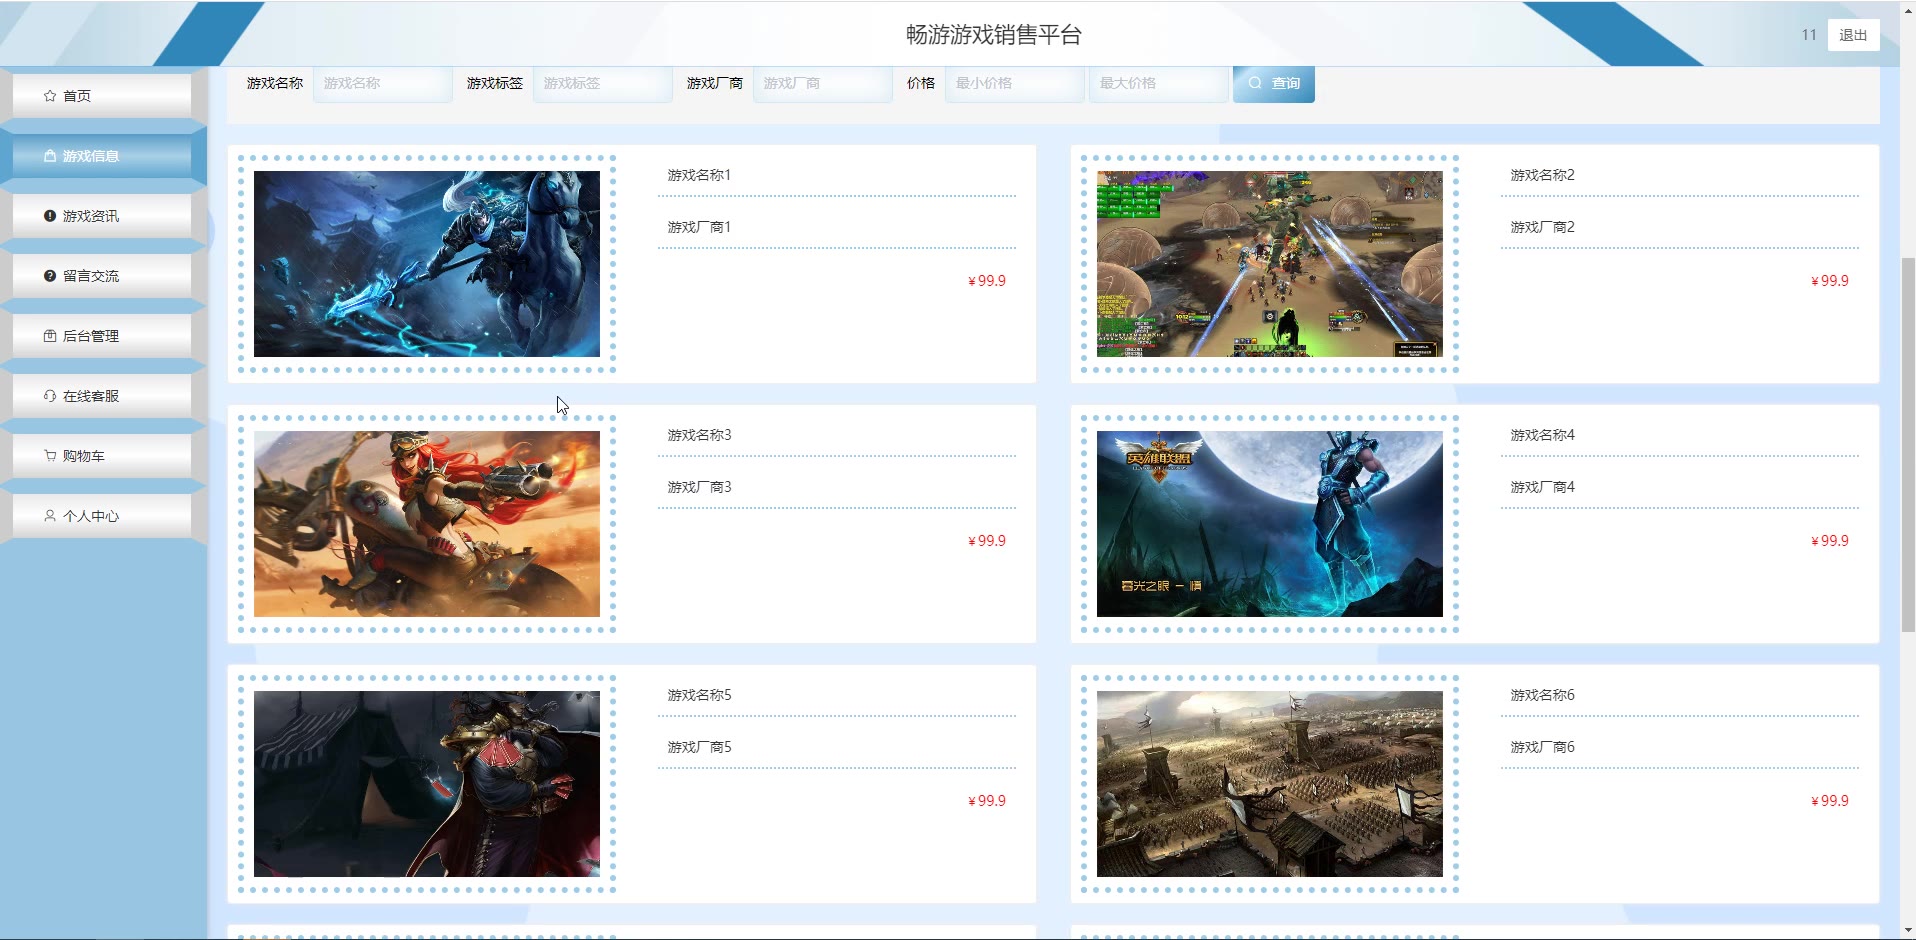Click the cart icon beside 购物车
Image resolution: width=1916 pixels, height=940 pixels.
click(x=50, y=456)
